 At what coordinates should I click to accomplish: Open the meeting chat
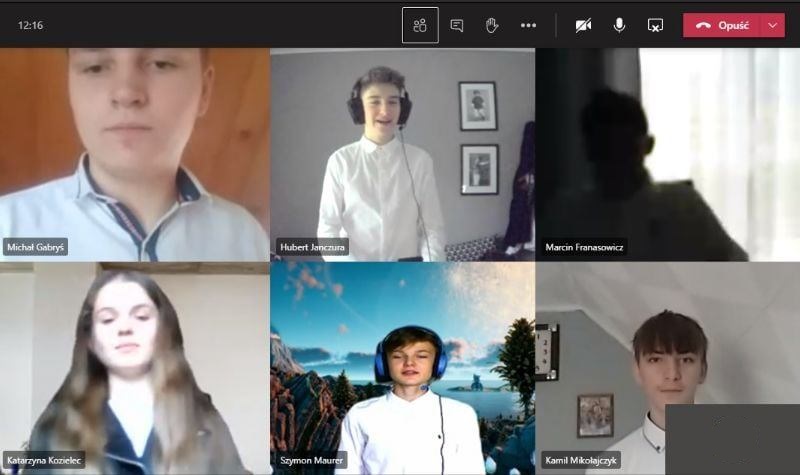457,25
